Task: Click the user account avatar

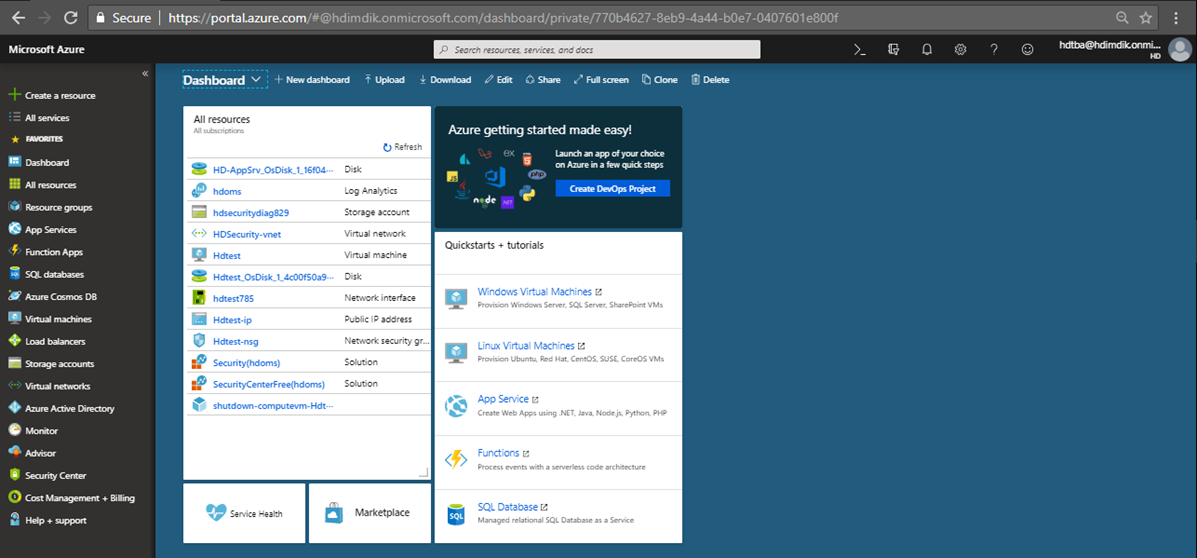Action: [x=1179, y=49]
